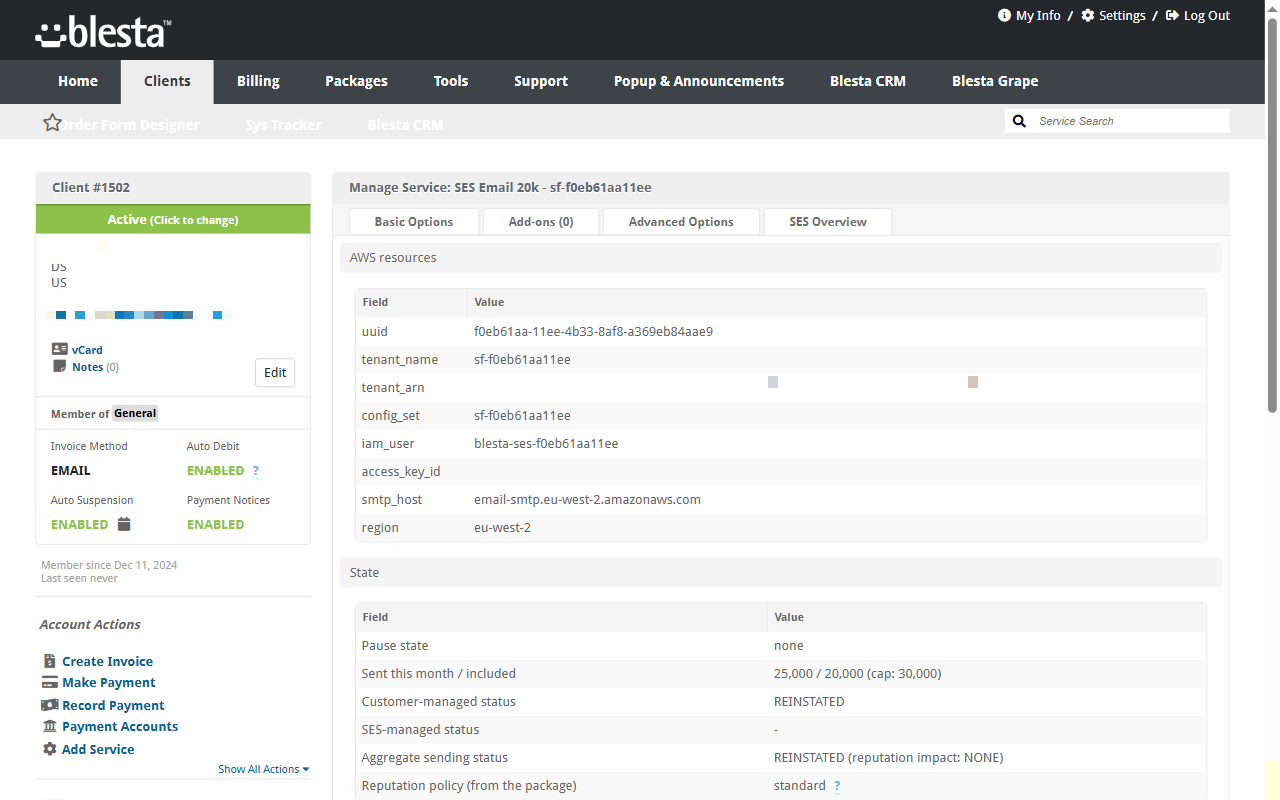Click the Settings gear icon
Viewport: 1280px width, 800px height.
(x=1088, y=15)
